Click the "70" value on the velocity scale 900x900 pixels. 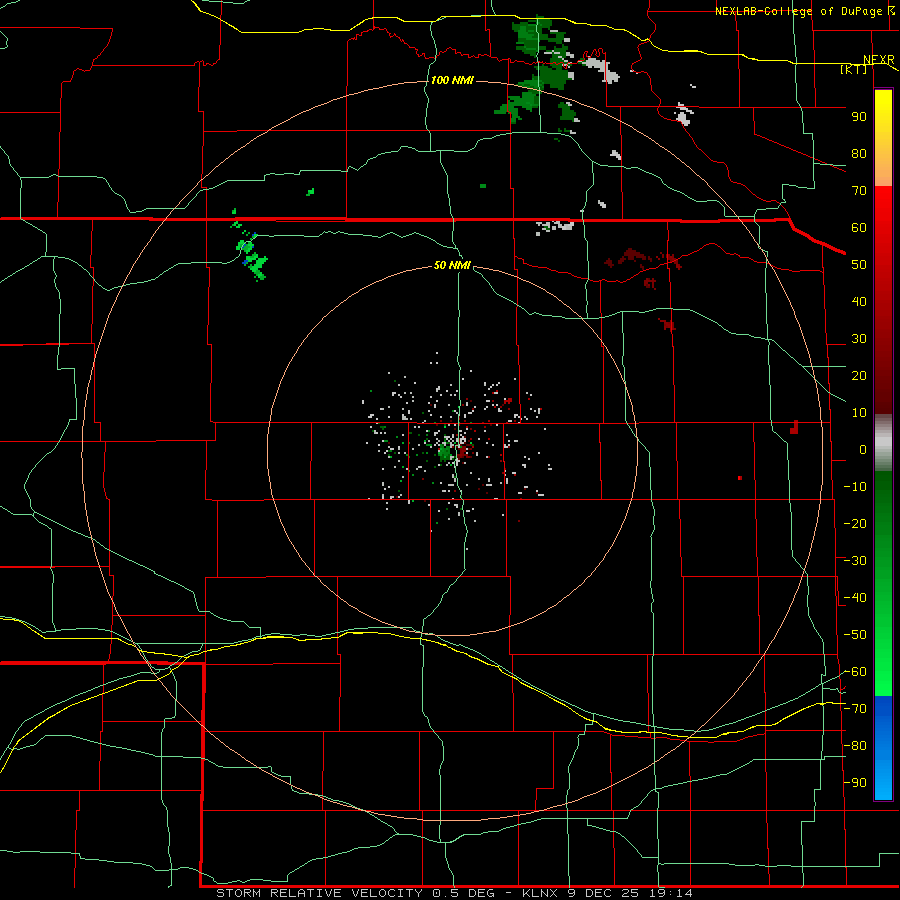[x=859, y=191]
